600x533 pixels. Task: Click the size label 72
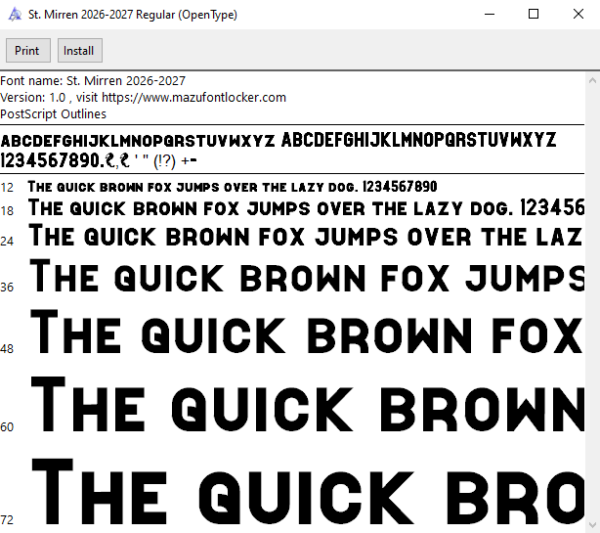(7, 520)
